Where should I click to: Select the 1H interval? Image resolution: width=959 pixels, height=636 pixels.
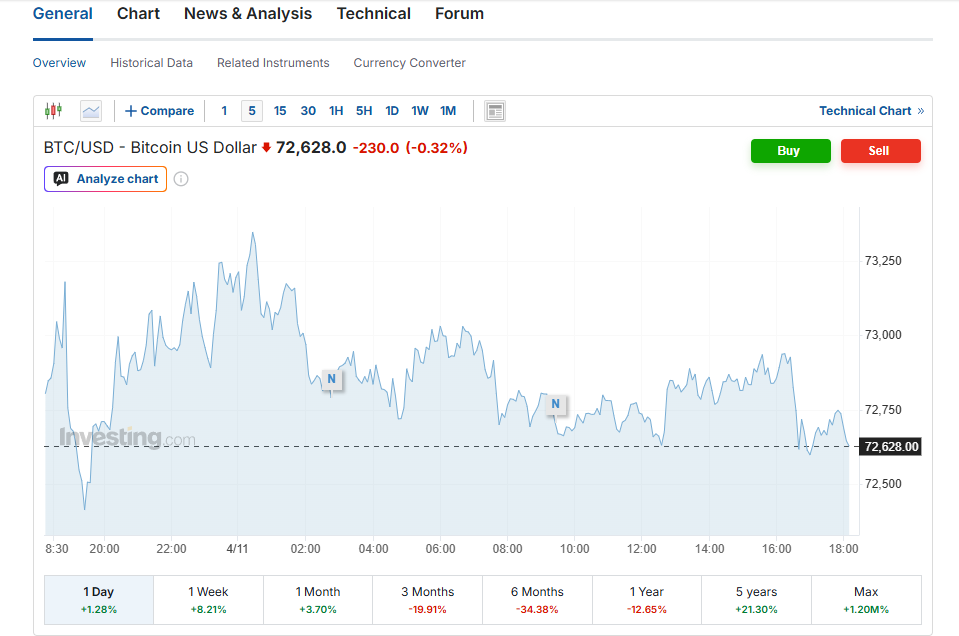[x=336, y=111]
